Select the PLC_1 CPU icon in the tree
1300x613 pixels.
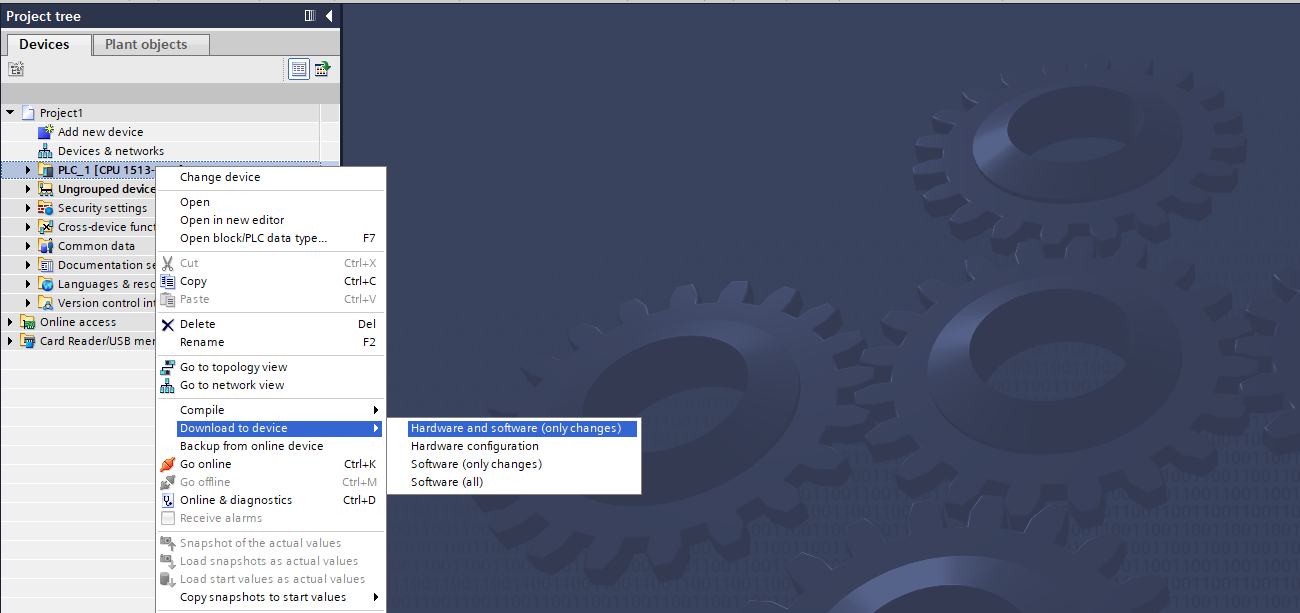pos(45,170)
